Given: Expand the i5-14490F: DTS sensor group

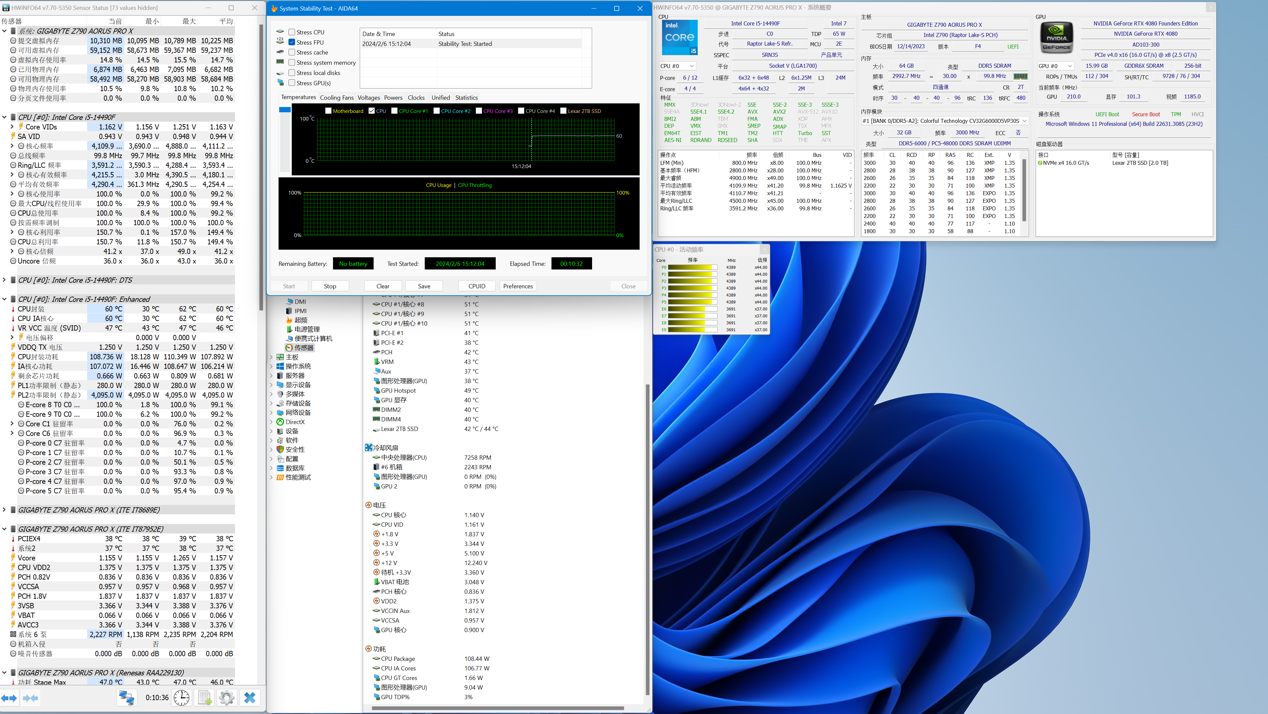Looking at the screenshot, I should pyautogui.click(x=5, y=280).
